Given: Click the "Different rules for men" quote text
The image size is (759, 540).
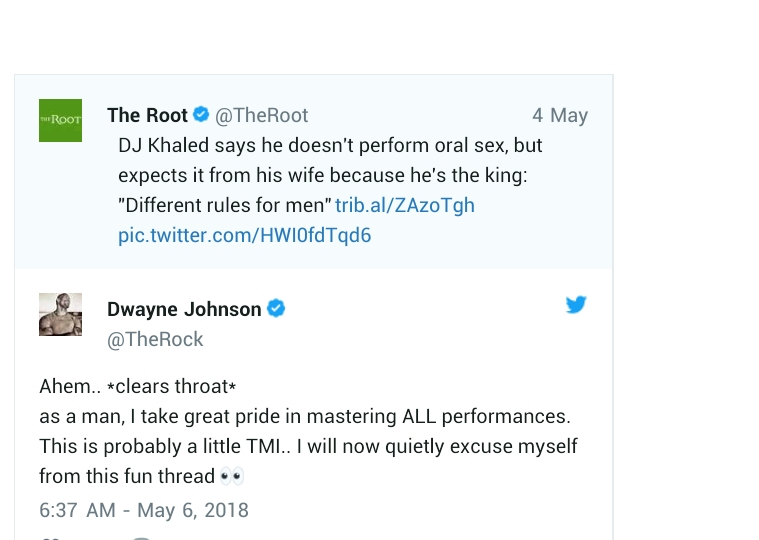Looking at the screenshot, I should coord(225,206).
